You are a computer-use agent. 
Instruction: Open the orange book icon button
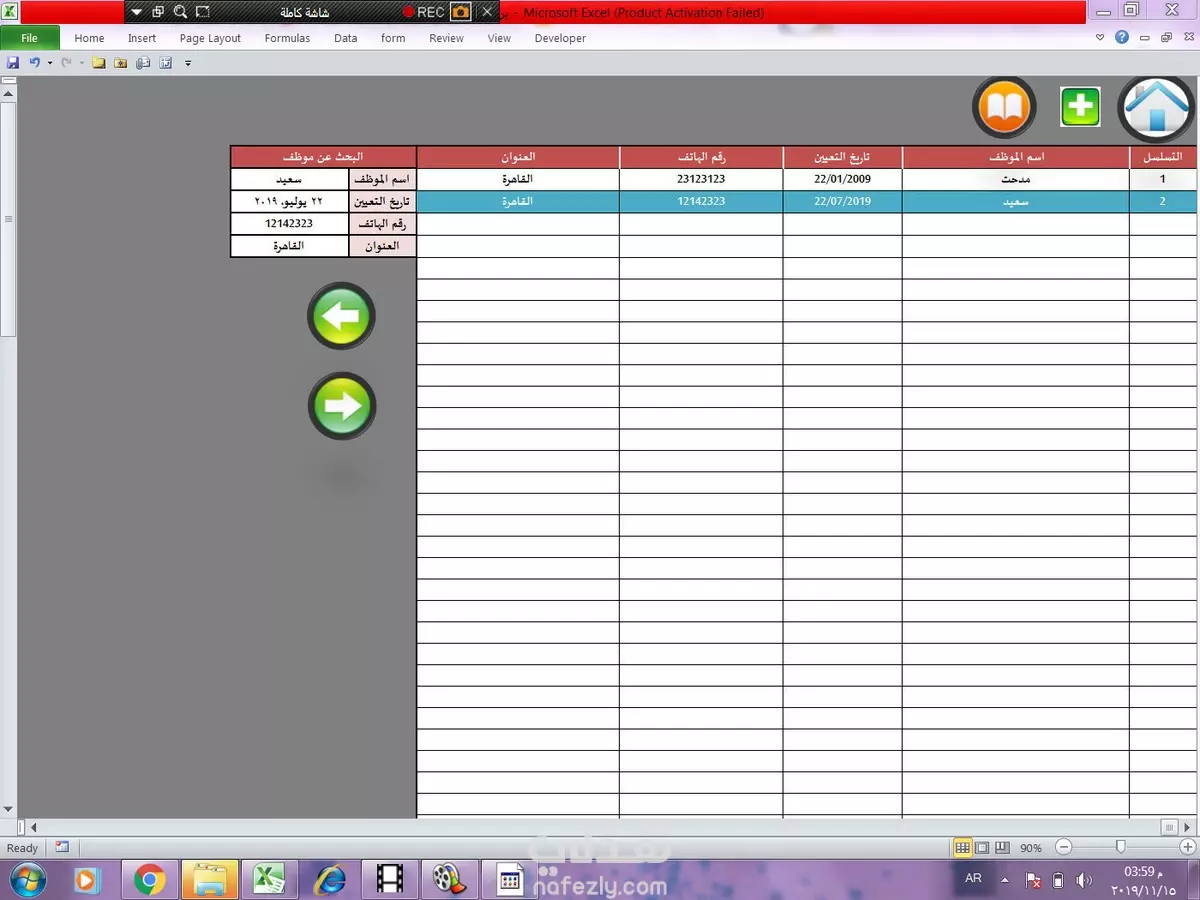[1004, 108]
